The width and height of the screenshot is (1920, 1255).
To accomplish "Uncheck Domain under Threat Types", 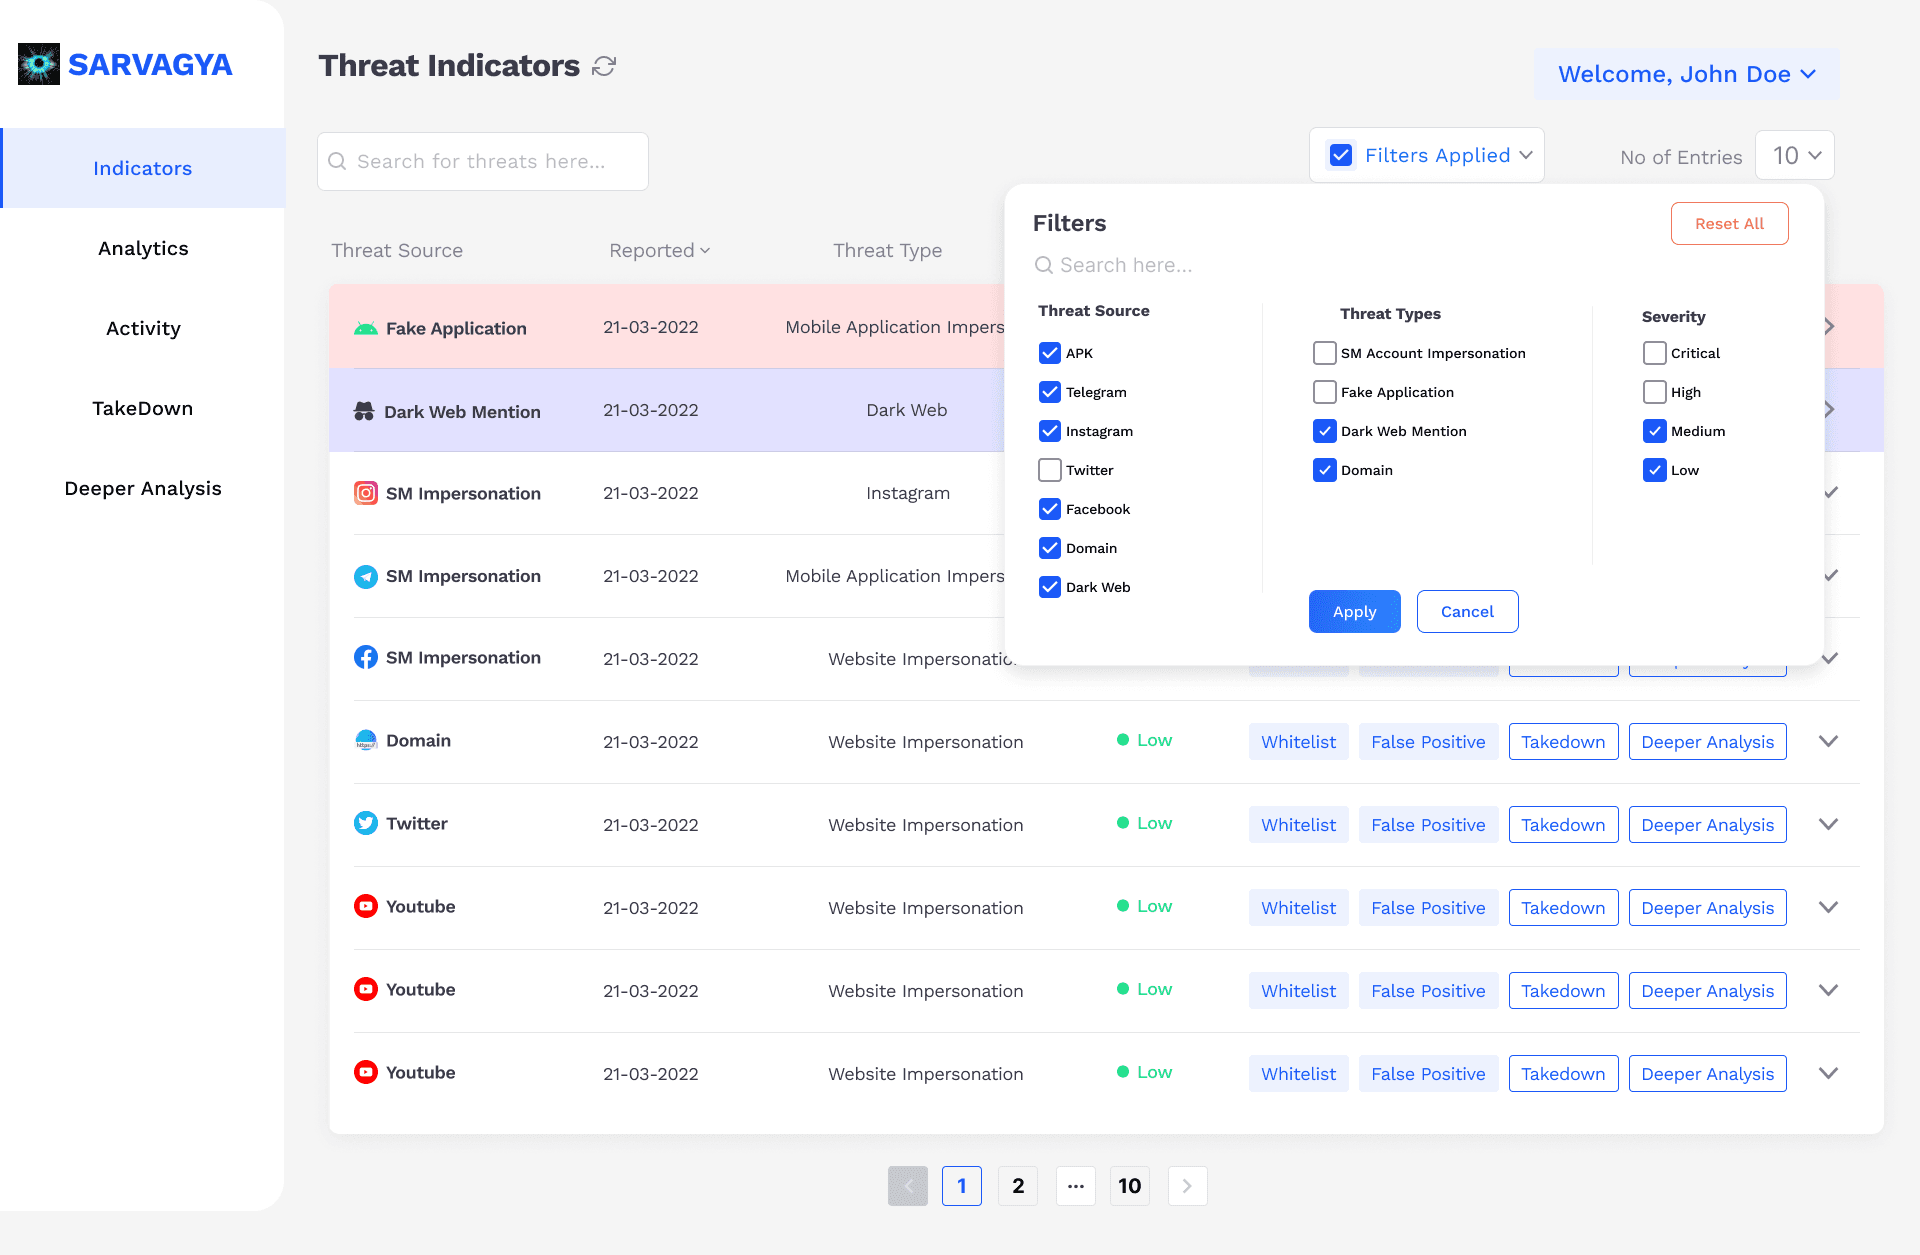I will (1325, 470).
